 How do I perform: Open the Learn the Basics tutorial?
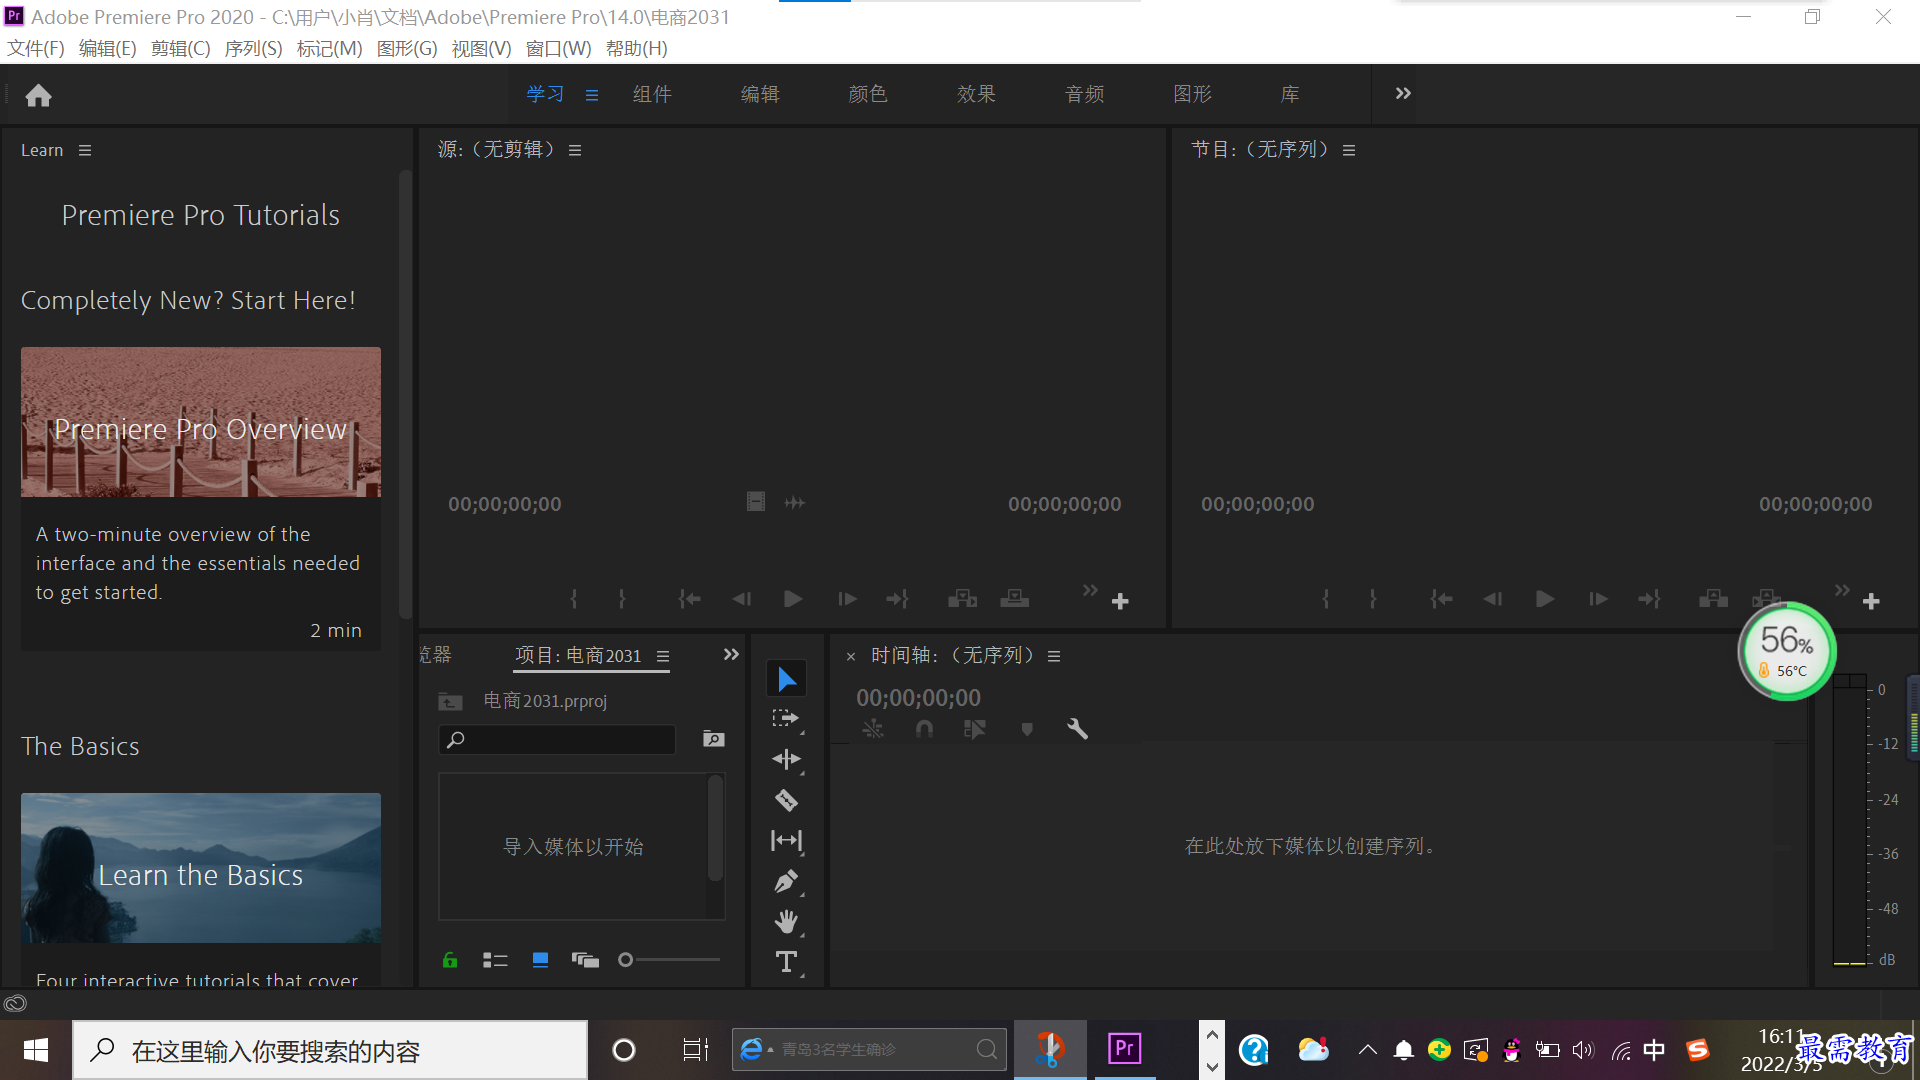pyautogui.click(x=201, y=868)
